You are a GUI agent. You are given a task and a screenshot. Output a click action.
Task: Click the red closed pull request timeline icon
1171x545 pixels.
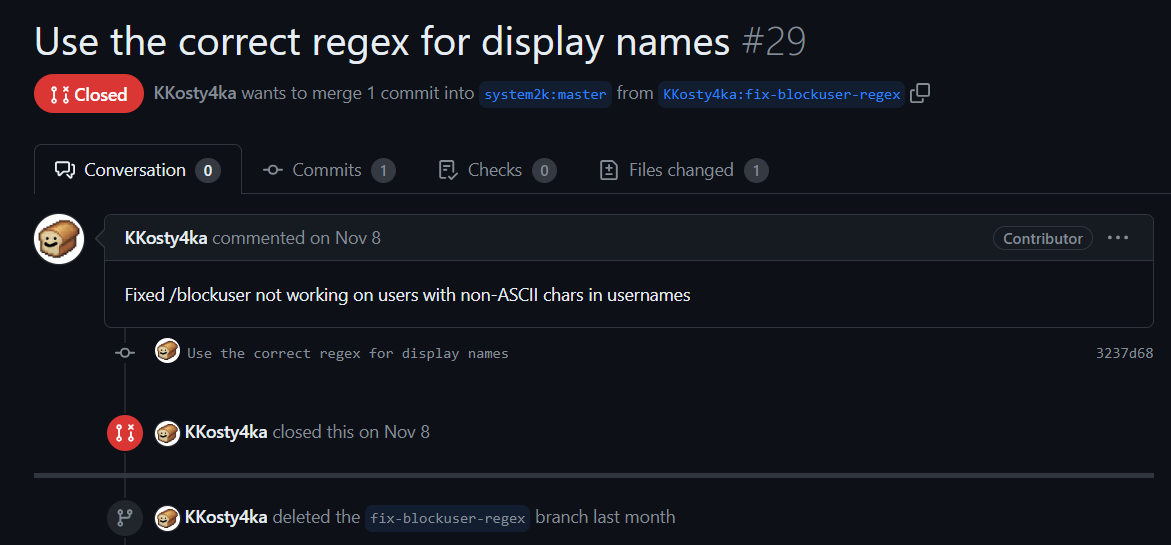pos(125,432)
